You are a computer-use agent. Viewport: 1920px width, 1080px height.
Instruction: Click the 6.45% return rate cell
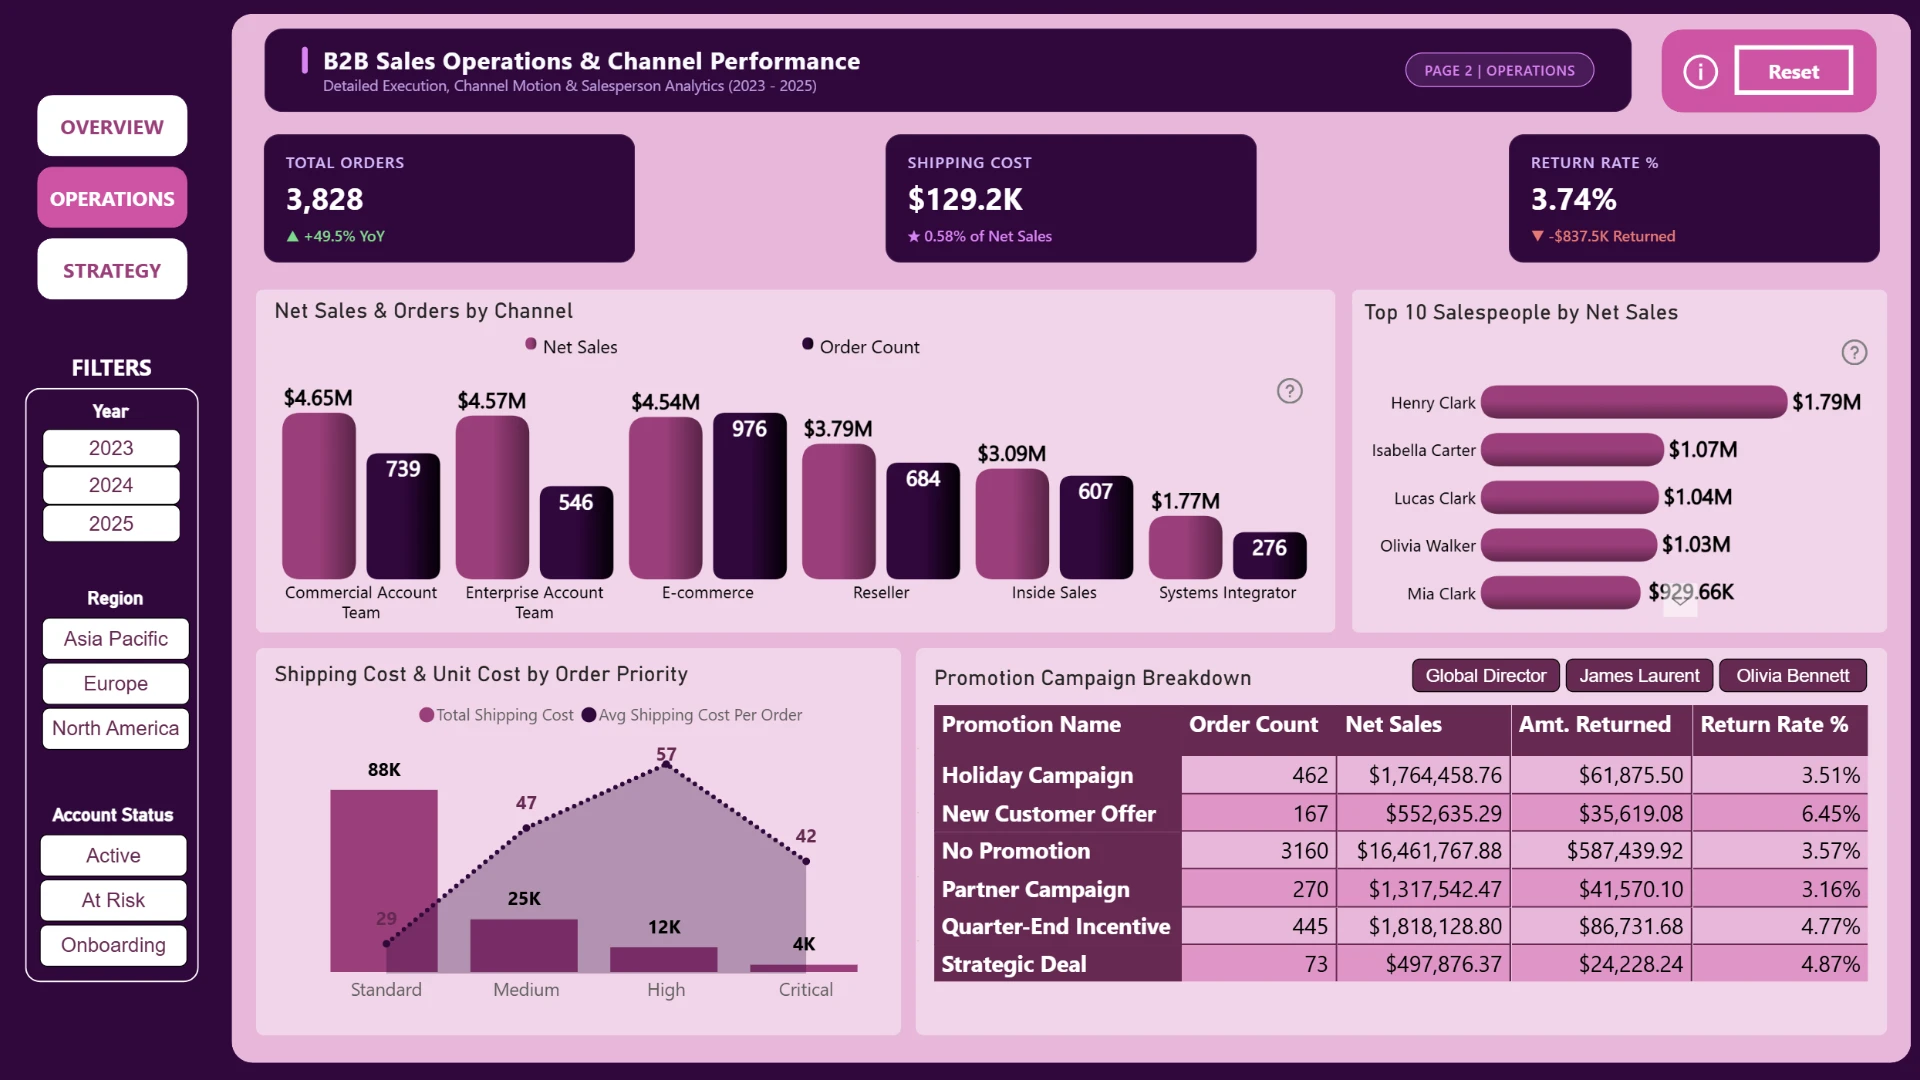point(1780,814)
